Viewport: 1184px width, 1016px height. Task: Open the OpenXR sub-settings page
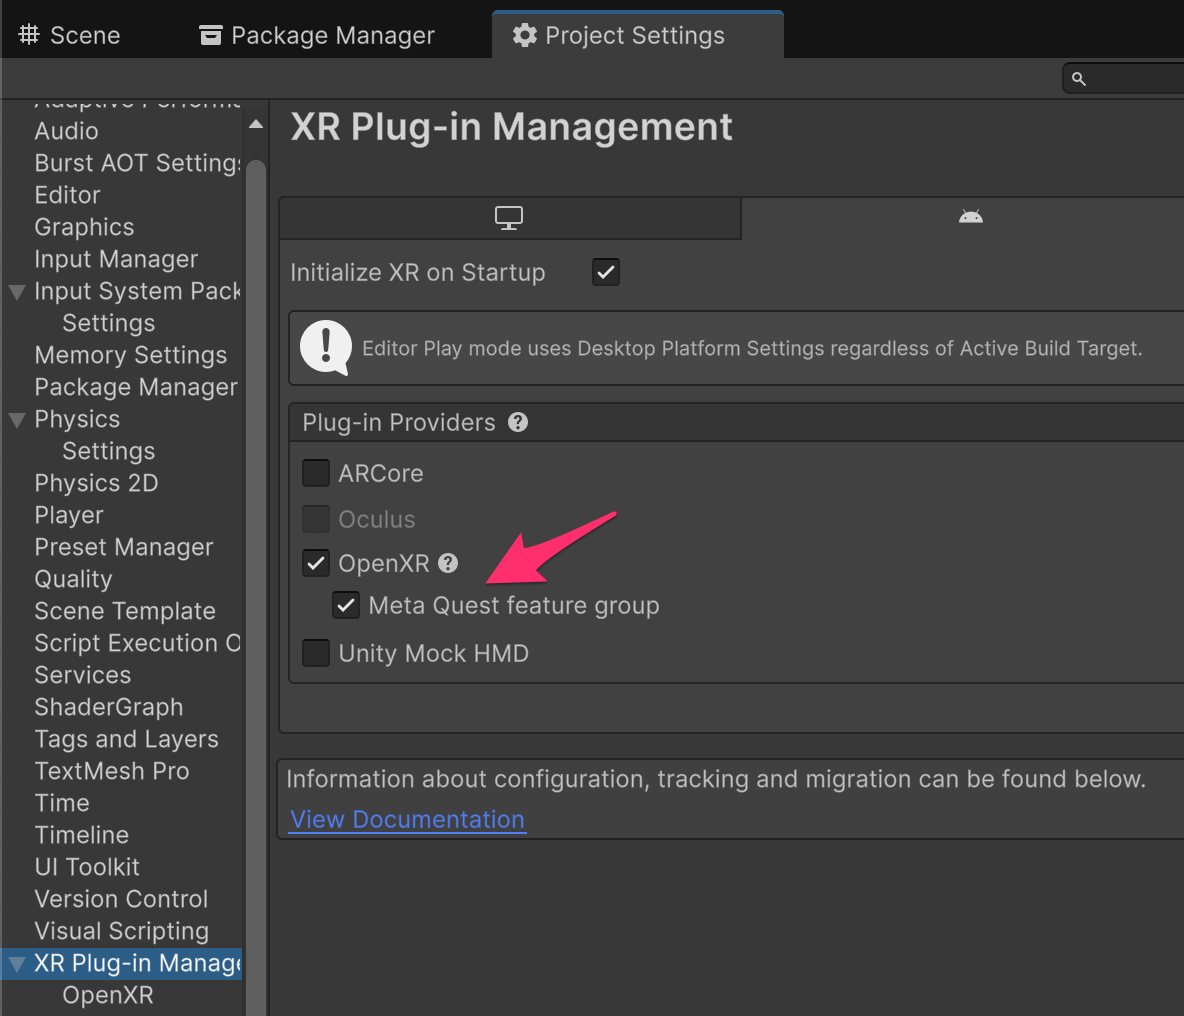tap(108, 996)
